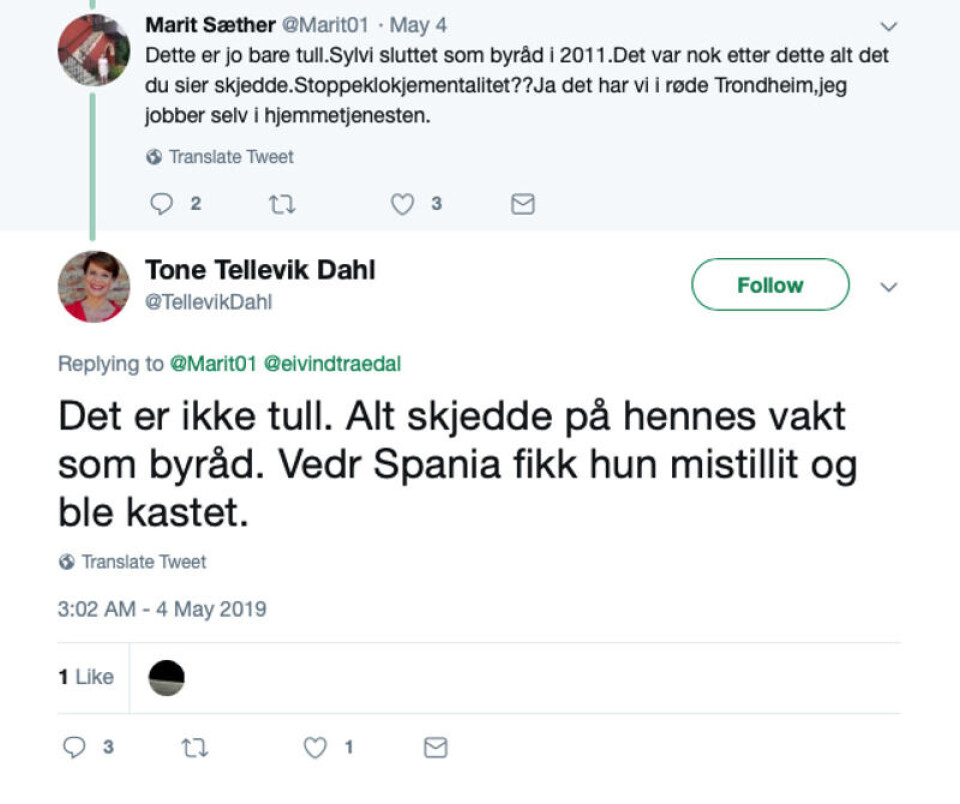Viewport: 960px width, 804px height.
Task: Open the @Marit01 mention link
Action: pos(211,364)
